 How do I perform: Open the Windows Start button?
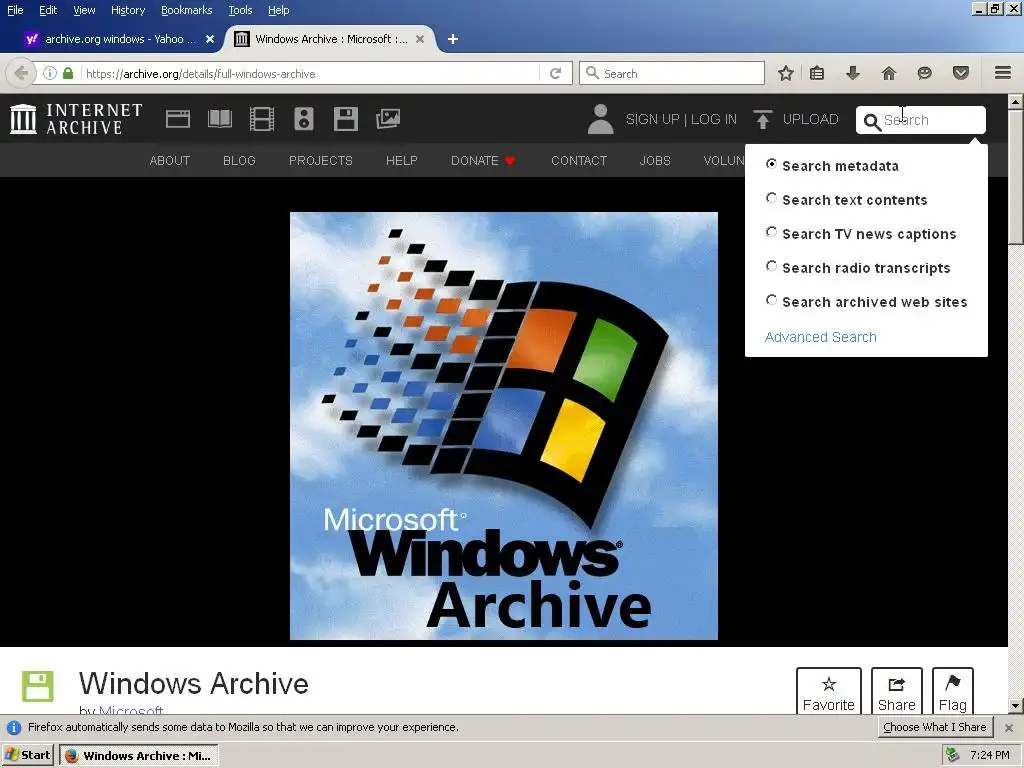27,755
